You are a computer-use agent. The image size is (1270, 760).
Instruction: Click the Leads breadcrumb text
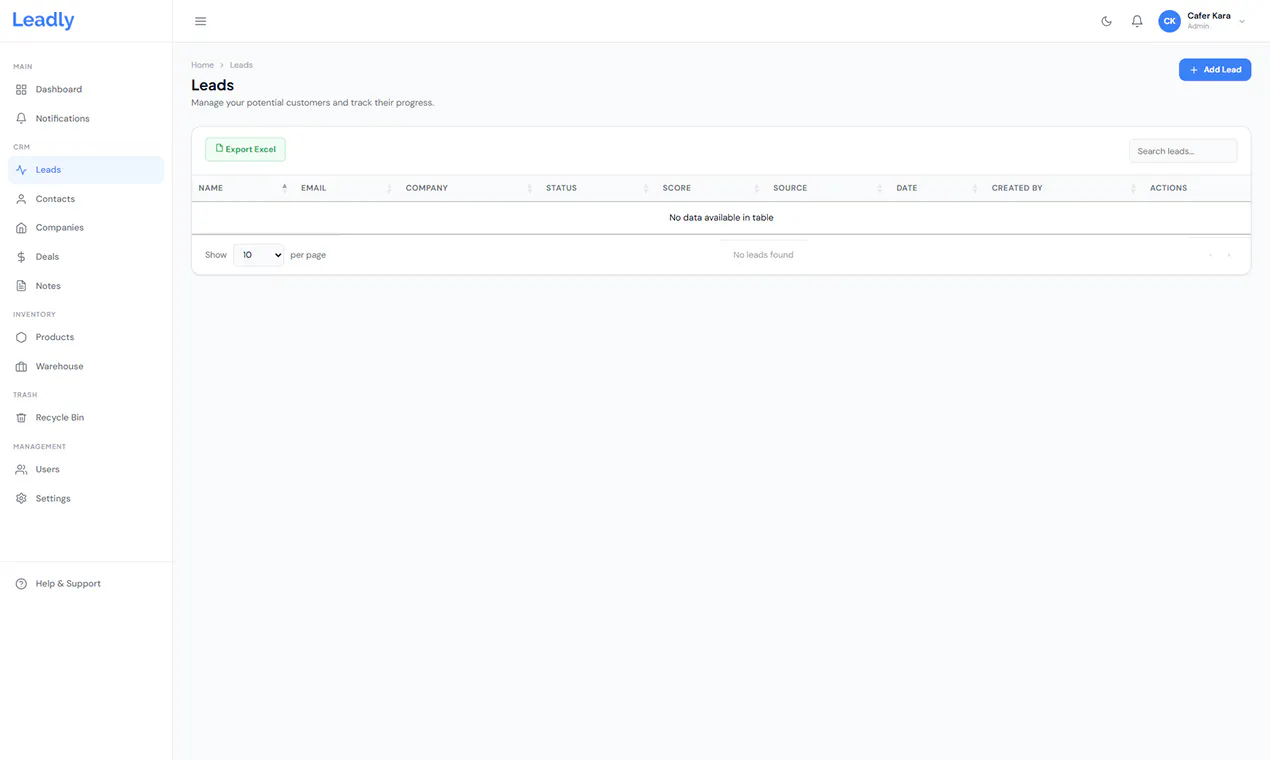(x=241, y=65)
